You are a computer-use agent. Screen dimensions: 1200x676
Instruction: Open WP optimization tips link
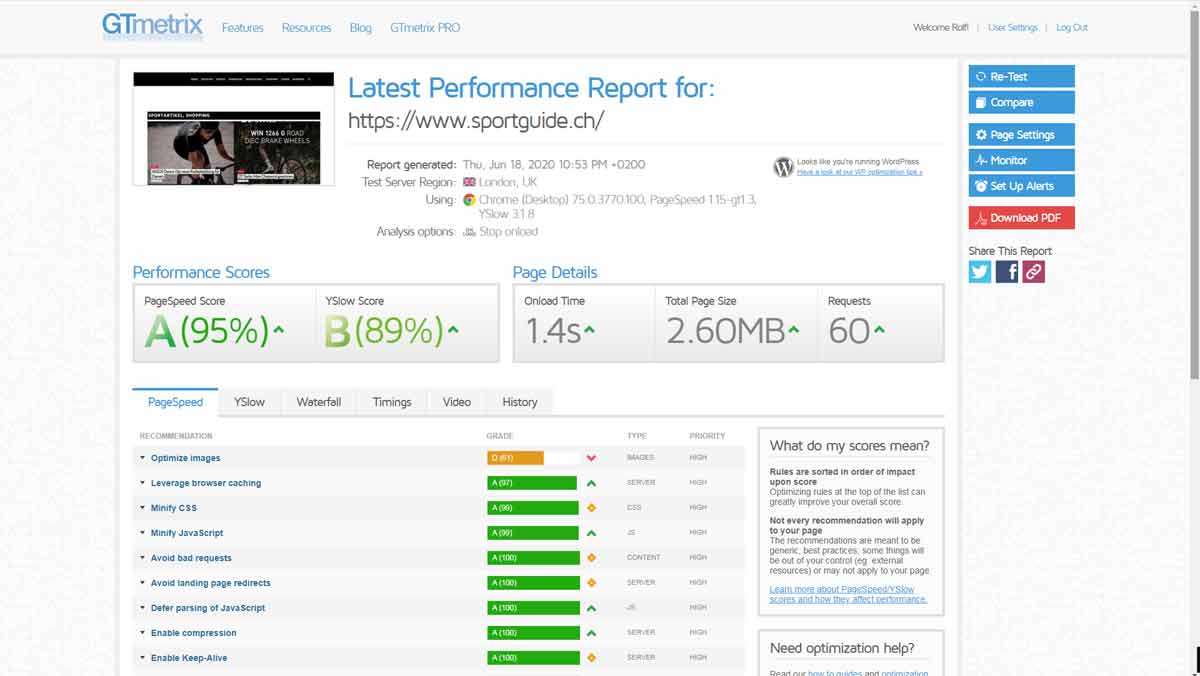(x=859, y=172)
